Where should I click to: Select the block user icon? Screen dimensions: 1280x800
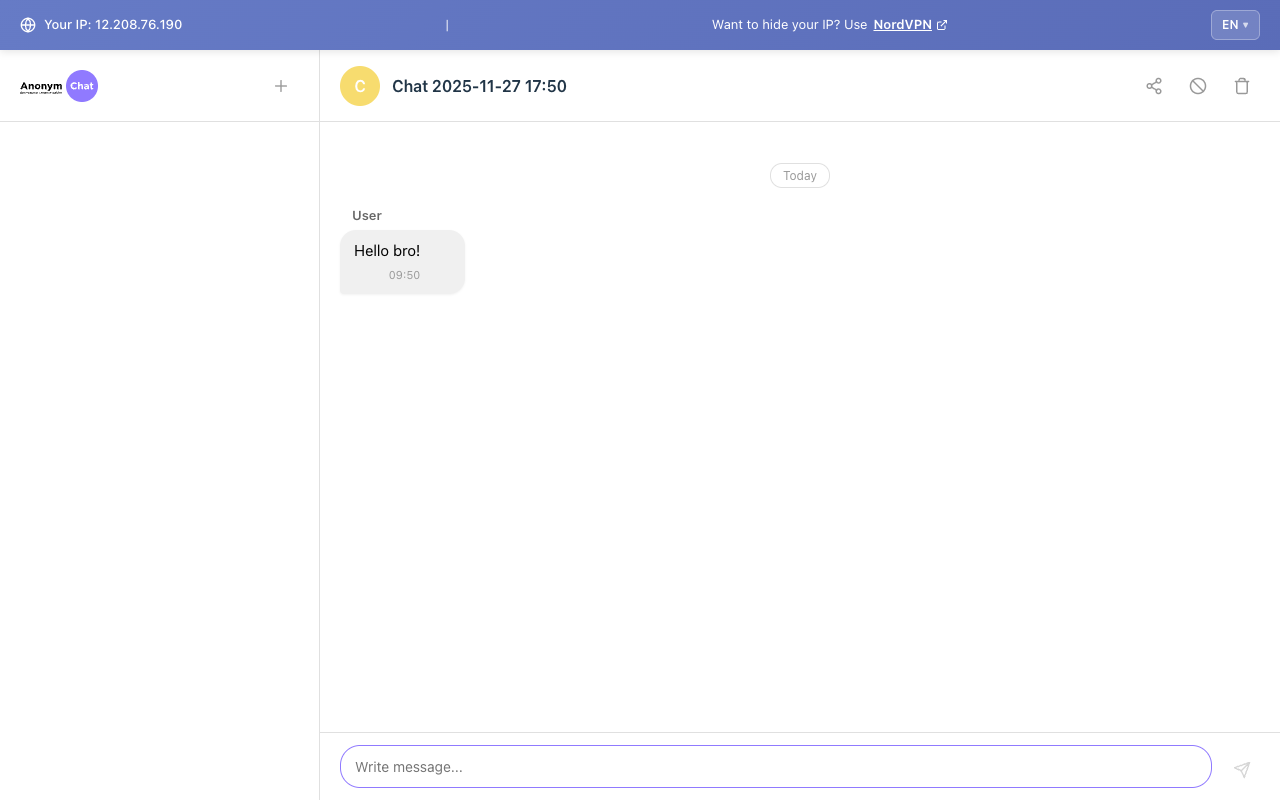tap(1198, 86)
